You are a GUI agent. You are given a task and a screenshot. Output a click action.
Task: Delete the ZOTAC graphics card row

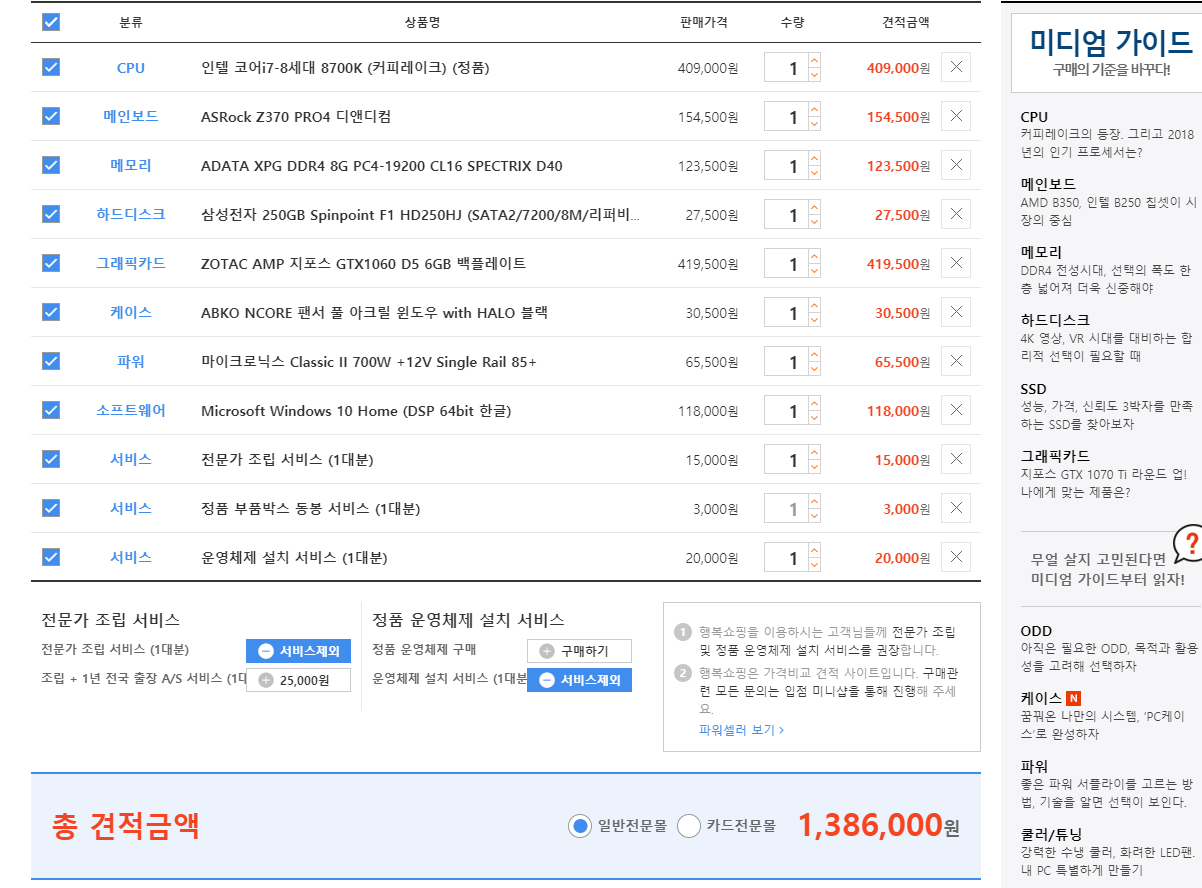coord(955,263)
